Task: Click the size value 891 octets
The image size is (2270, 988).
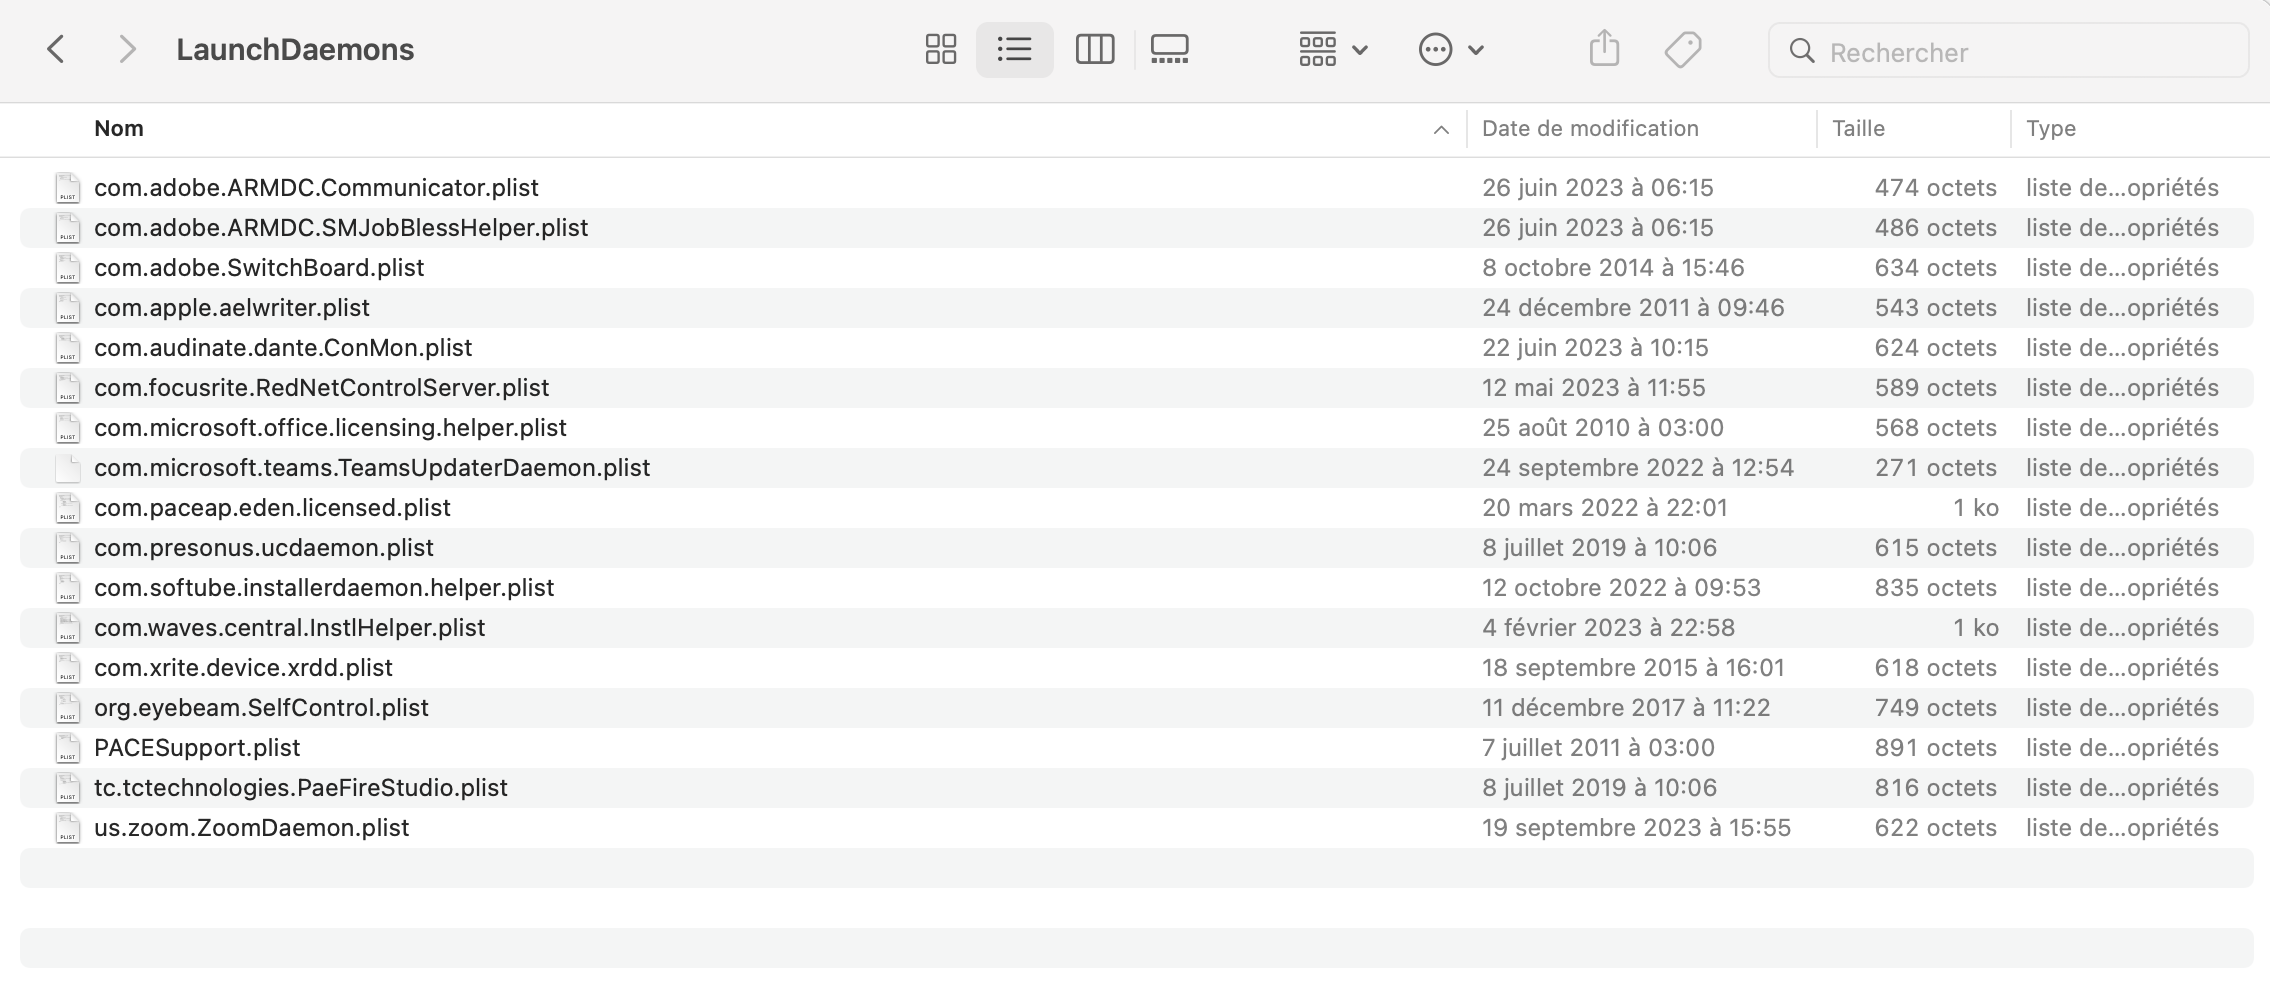Action: pos(1936,747)
